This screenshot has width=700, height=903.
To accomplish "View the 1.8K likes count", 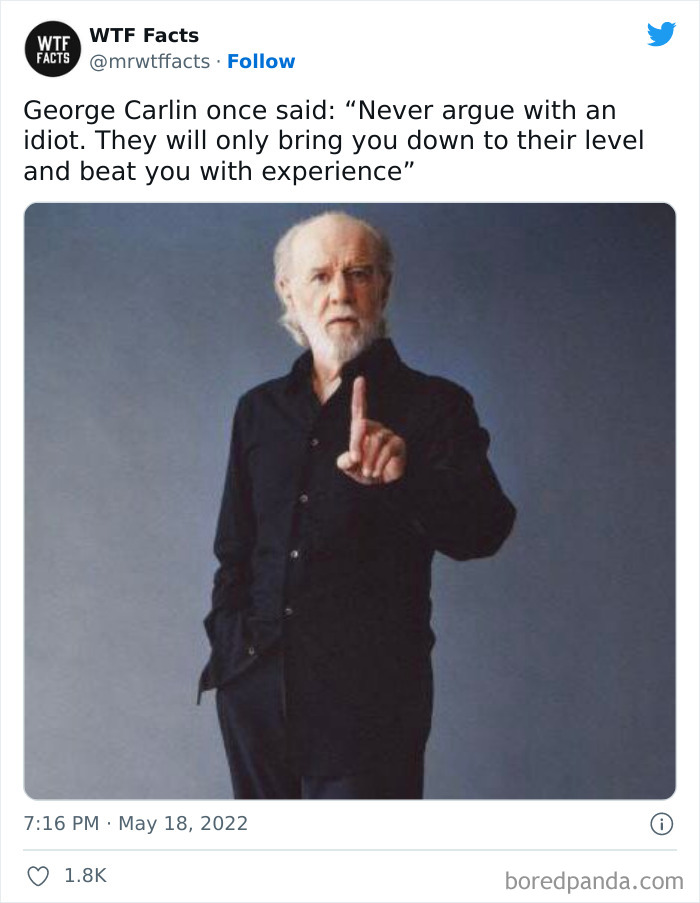I will tap(85, 875).
